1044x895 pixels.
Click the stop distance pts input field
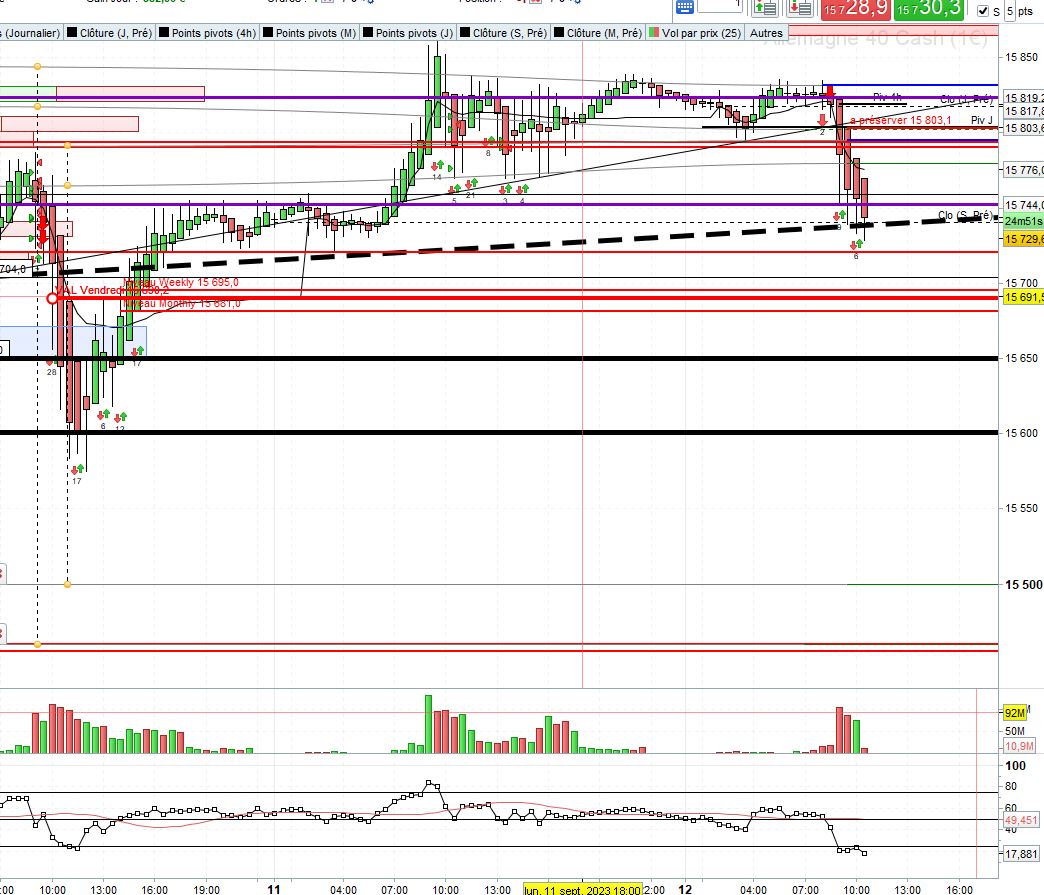(1010, 11)
